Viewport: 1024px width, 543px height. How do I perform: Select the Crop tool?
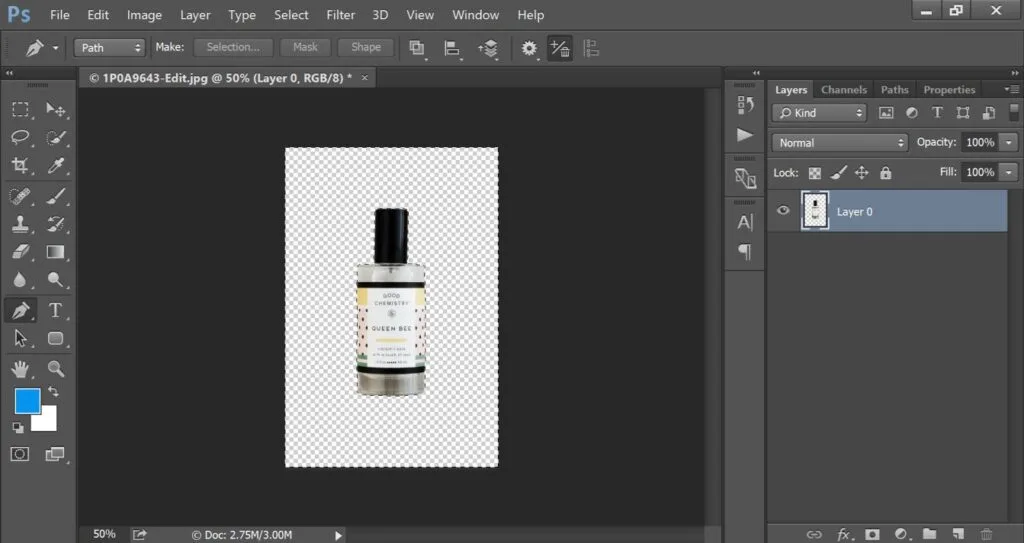(21, 166)
